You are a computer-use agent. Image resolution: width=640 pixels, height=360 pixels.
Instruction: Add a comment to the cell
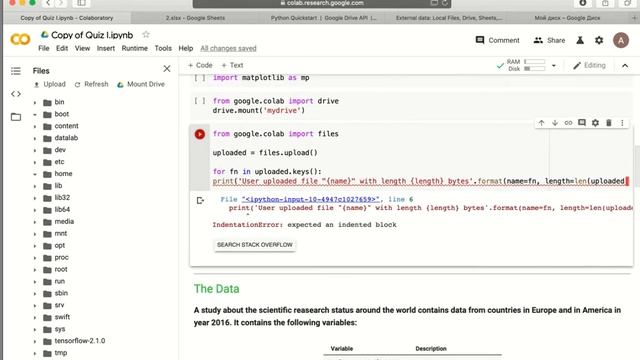click(x=582, y=123)
